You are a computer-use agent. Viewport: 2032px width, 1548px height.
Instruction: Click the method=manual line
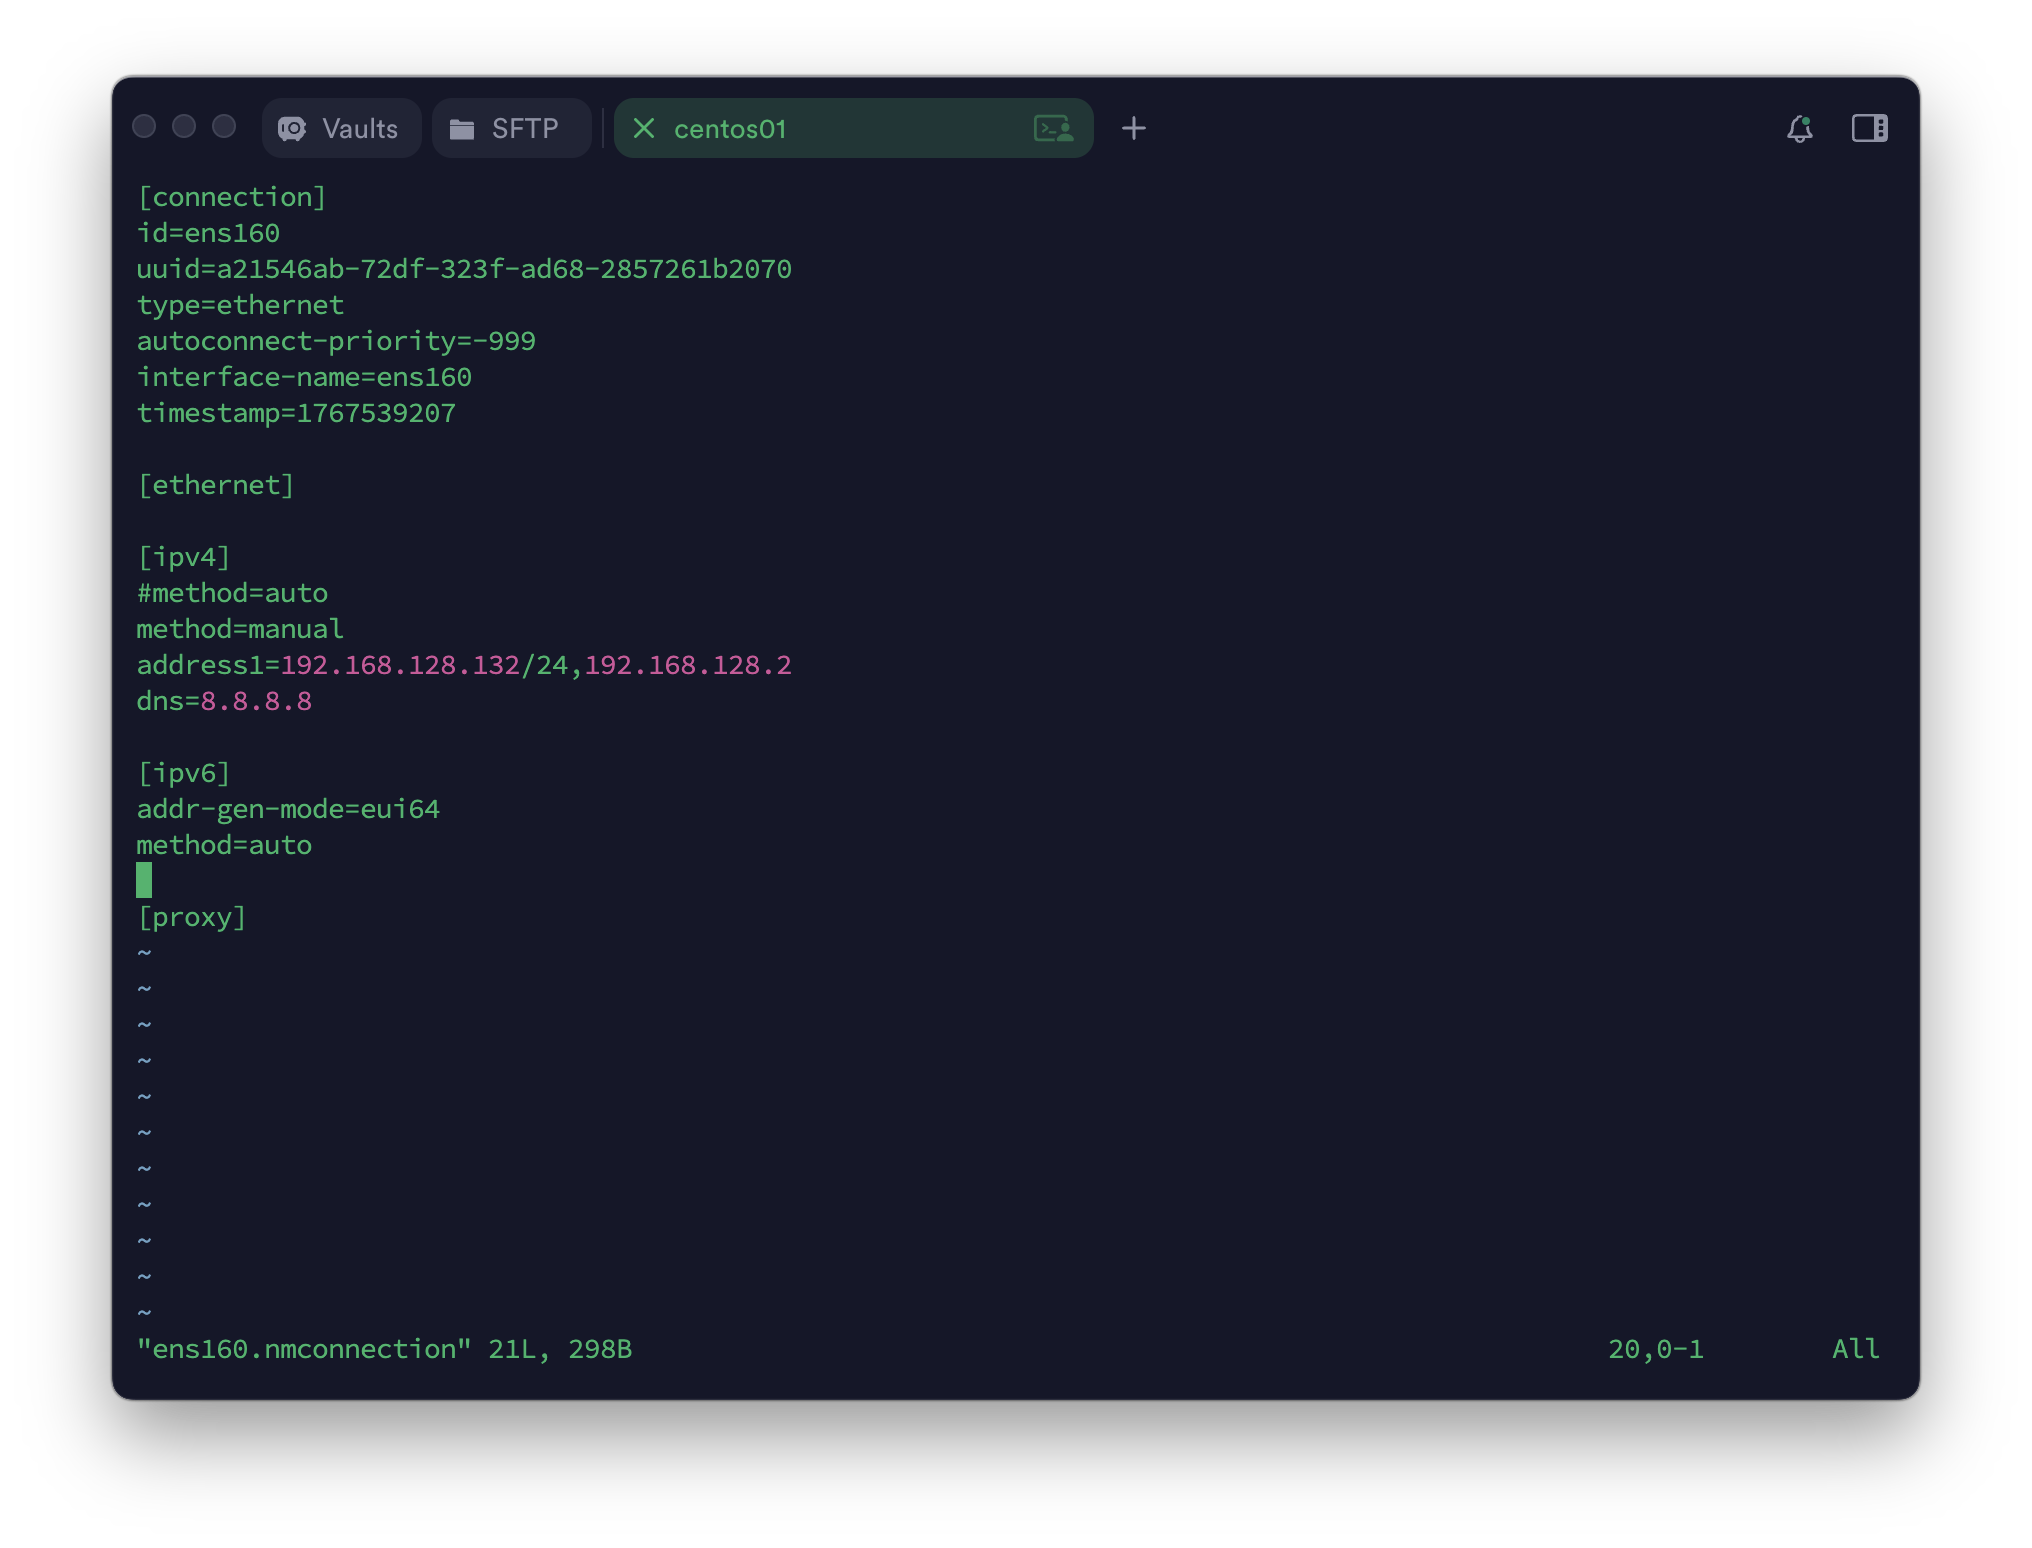[x=239, y=629]
